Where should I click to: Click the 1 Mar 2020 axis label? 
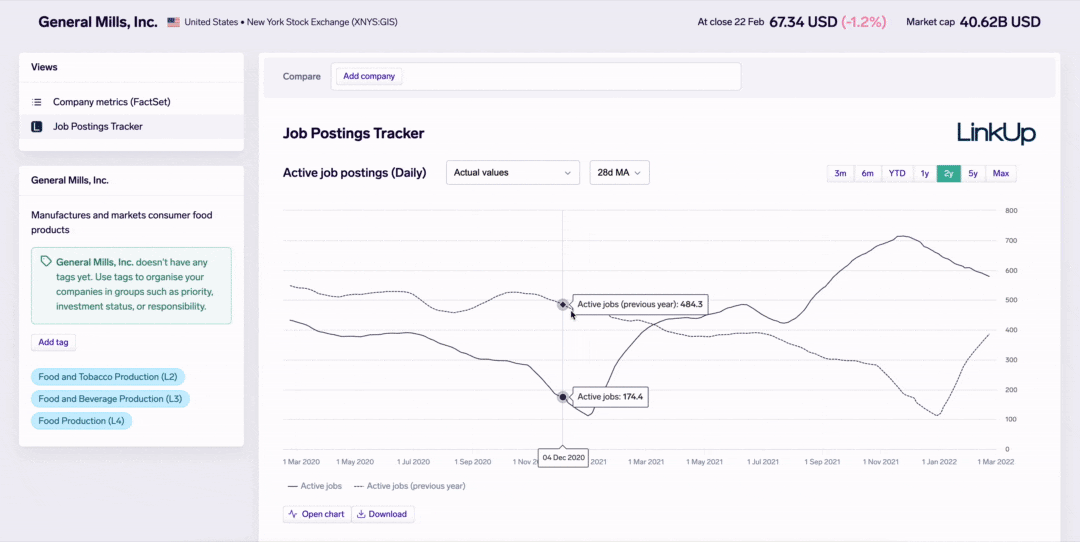tap(302, 462)
